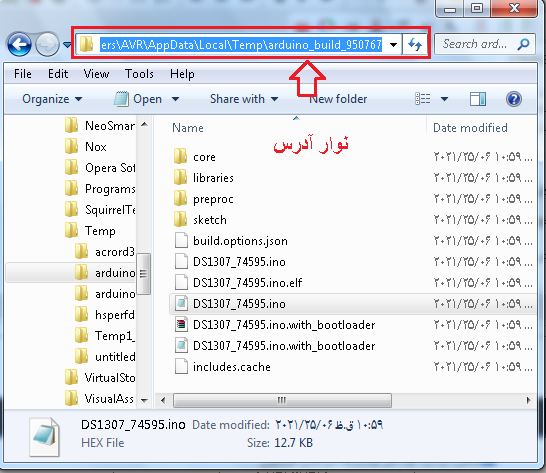
Task: Click the Forward navigation arrow
Action: pyautogui.click(x=47, y=45)
